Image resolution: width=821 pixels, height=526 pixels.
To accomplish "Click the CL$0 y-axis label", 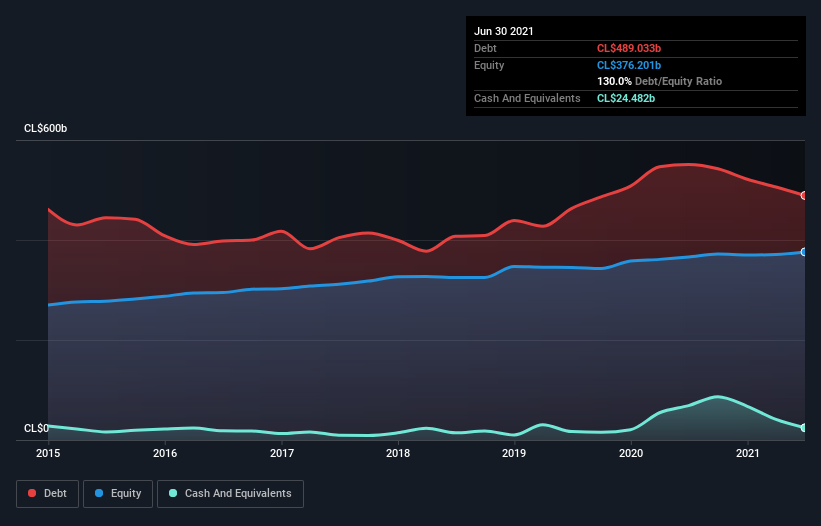I will click(x=36, y=428).
